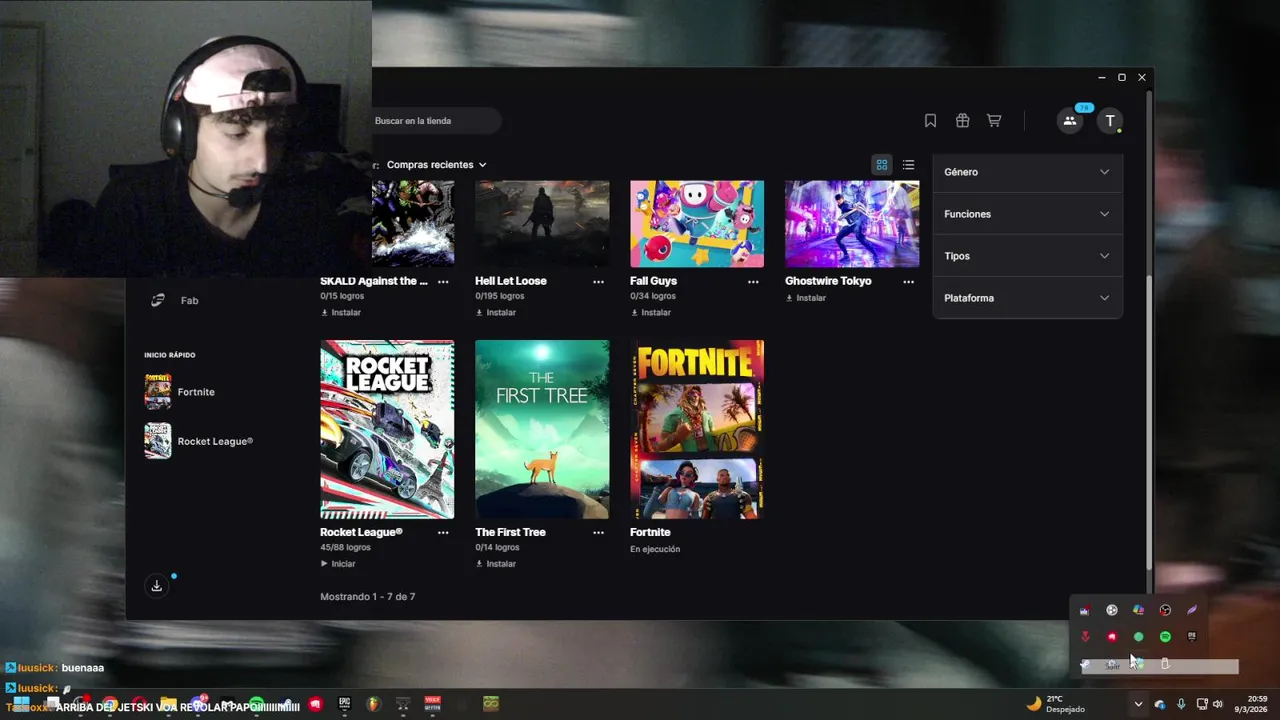Click Instalar under SKALD Against the
Viewport: 1280px width, 720px height.
pyautogui.click(x=341, y=313)
